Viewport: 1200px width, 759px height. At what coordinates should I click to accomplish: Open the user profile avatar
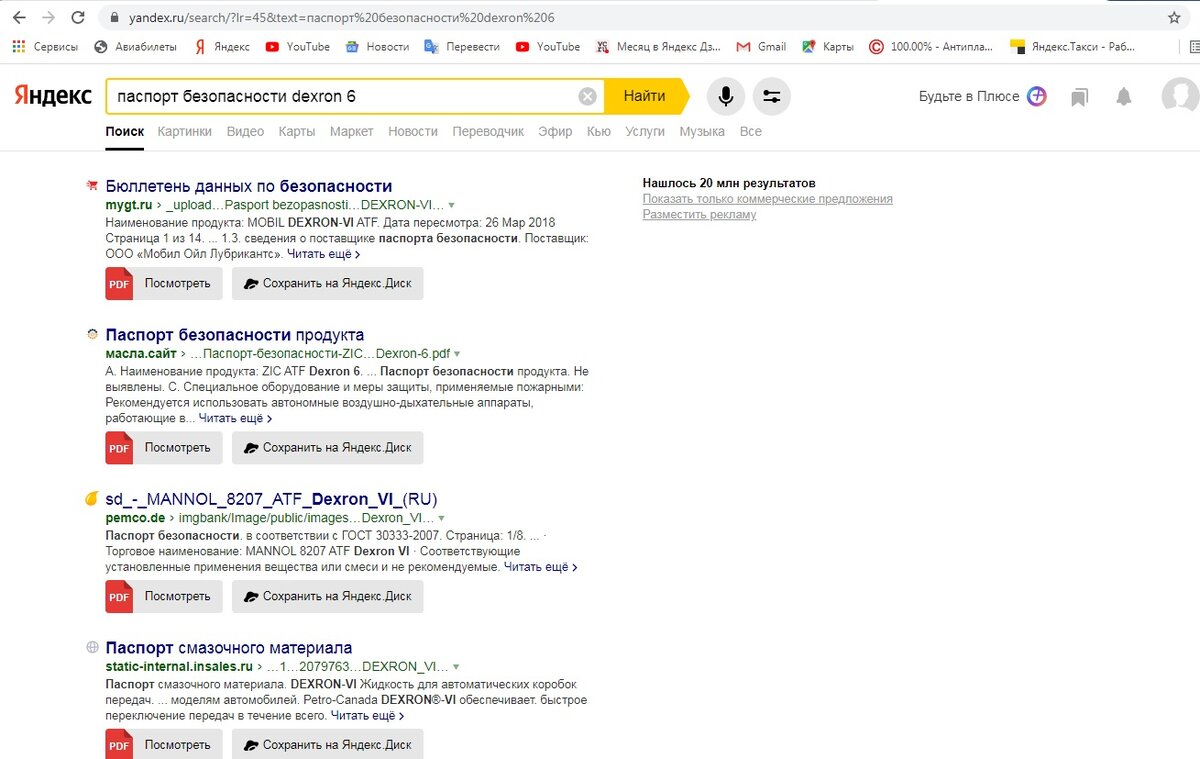click(x=1180, y=96)
